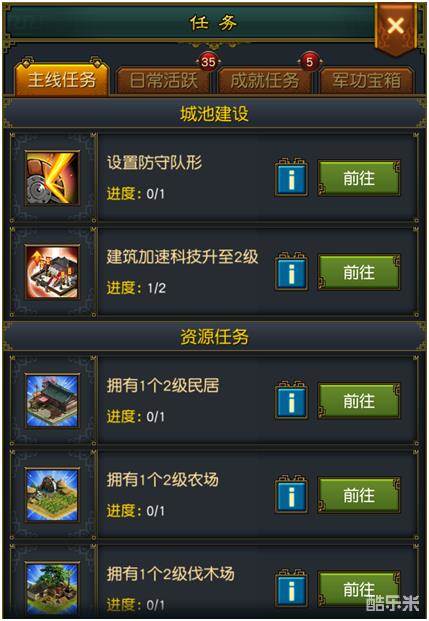Click the 城池建设 section header
The width and height of the screenshot is (429, 621).
(214, 114)
